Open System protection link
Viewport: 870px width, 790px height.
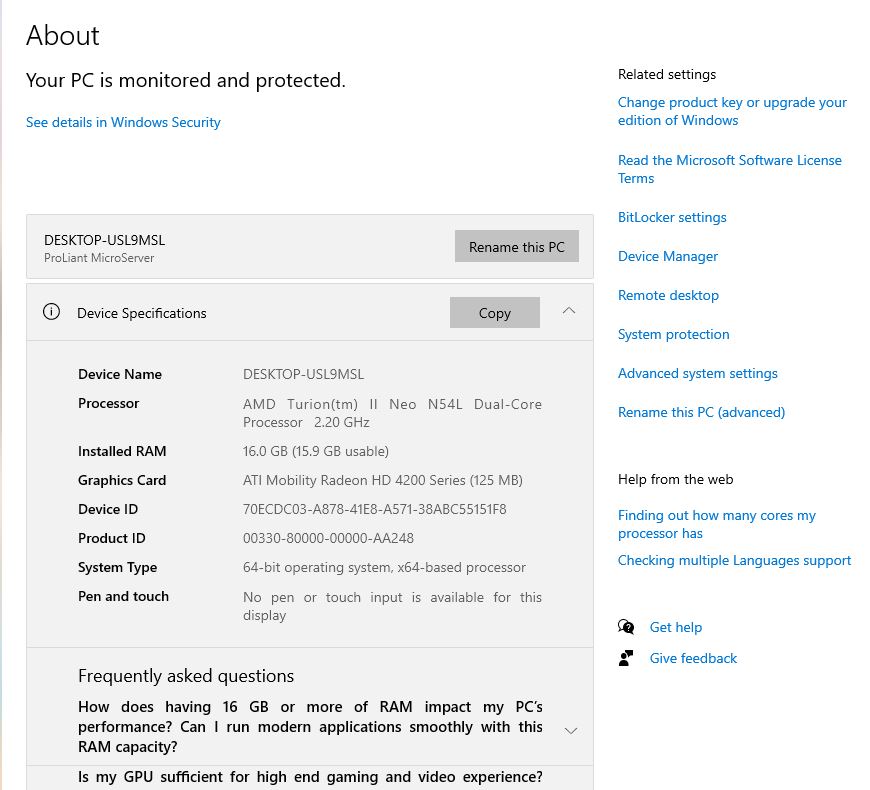click(673, 334)
